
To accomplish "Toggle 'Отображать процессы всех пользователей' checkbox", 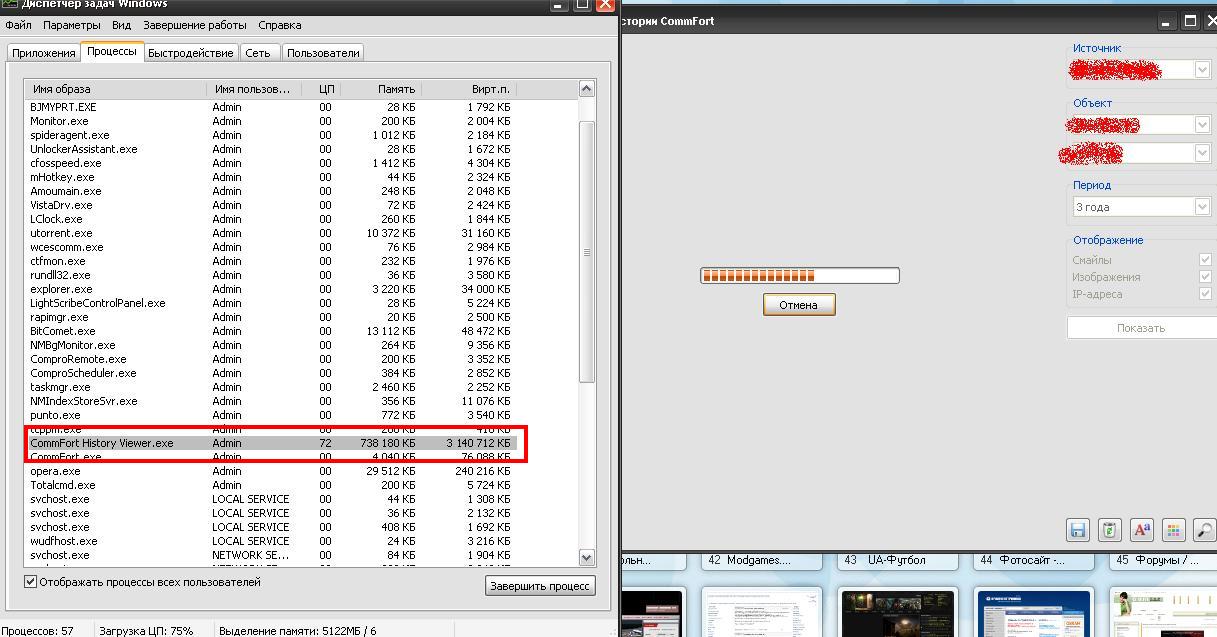I will (31, 582).
